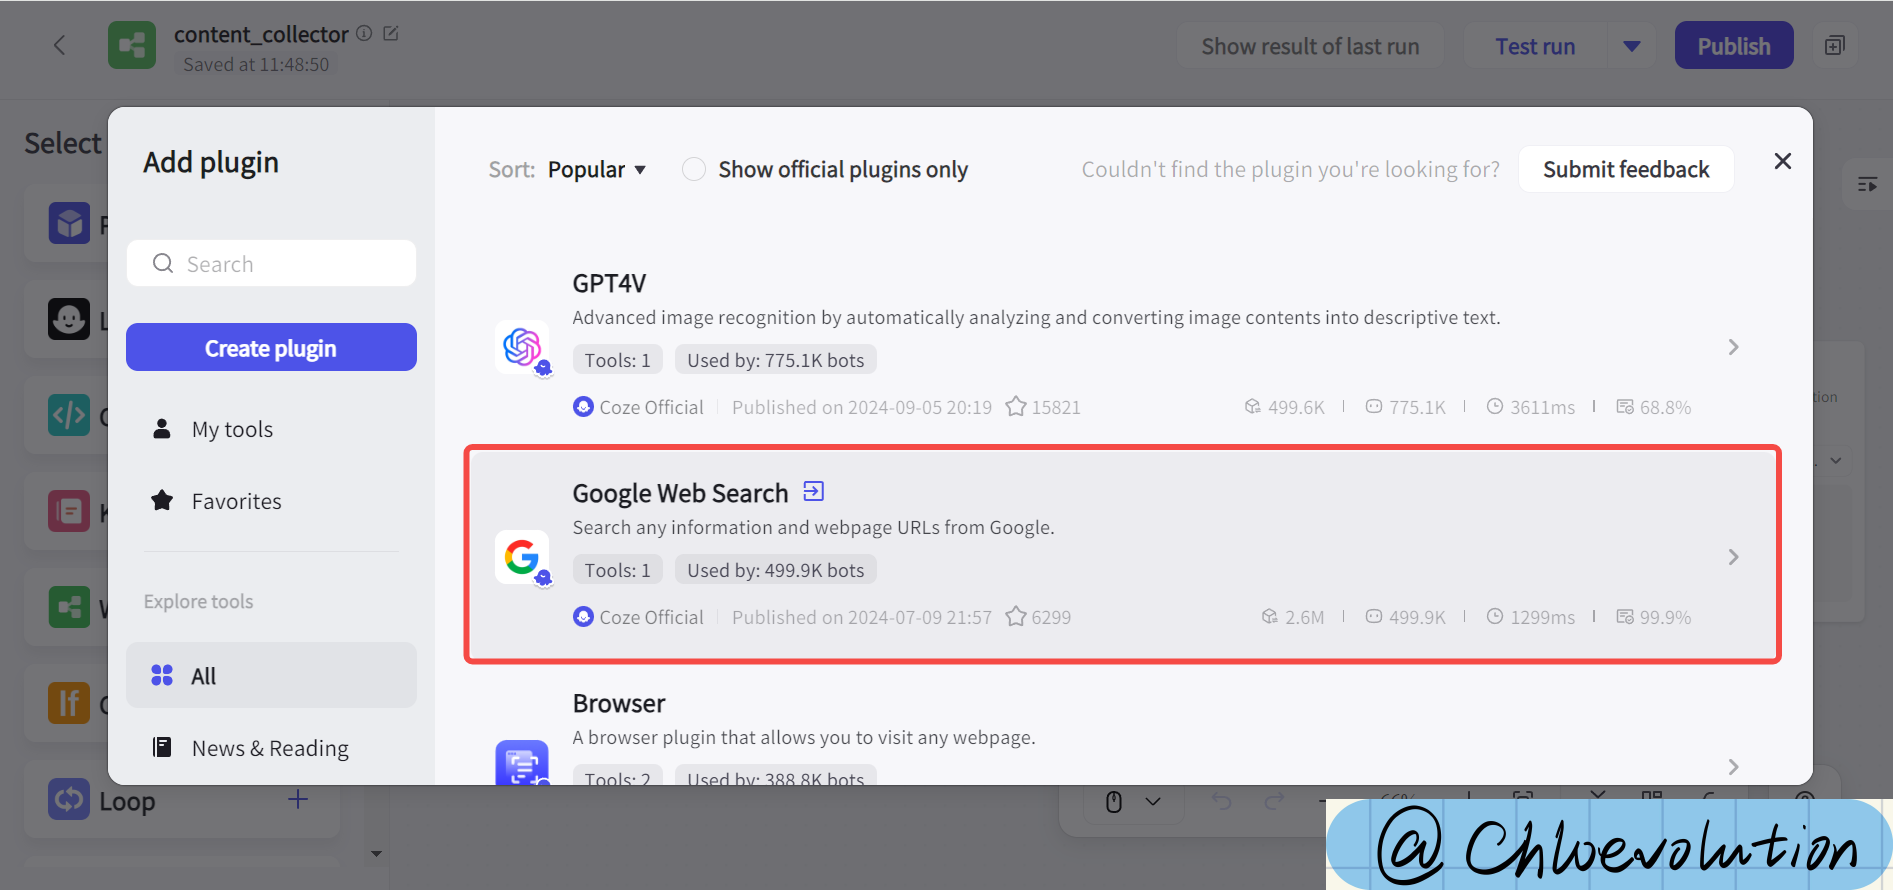The height and width of the screenshot is (890, 1893).
Task: Click the 99.9% success rate stat
Action: [x=1654, y=617]
